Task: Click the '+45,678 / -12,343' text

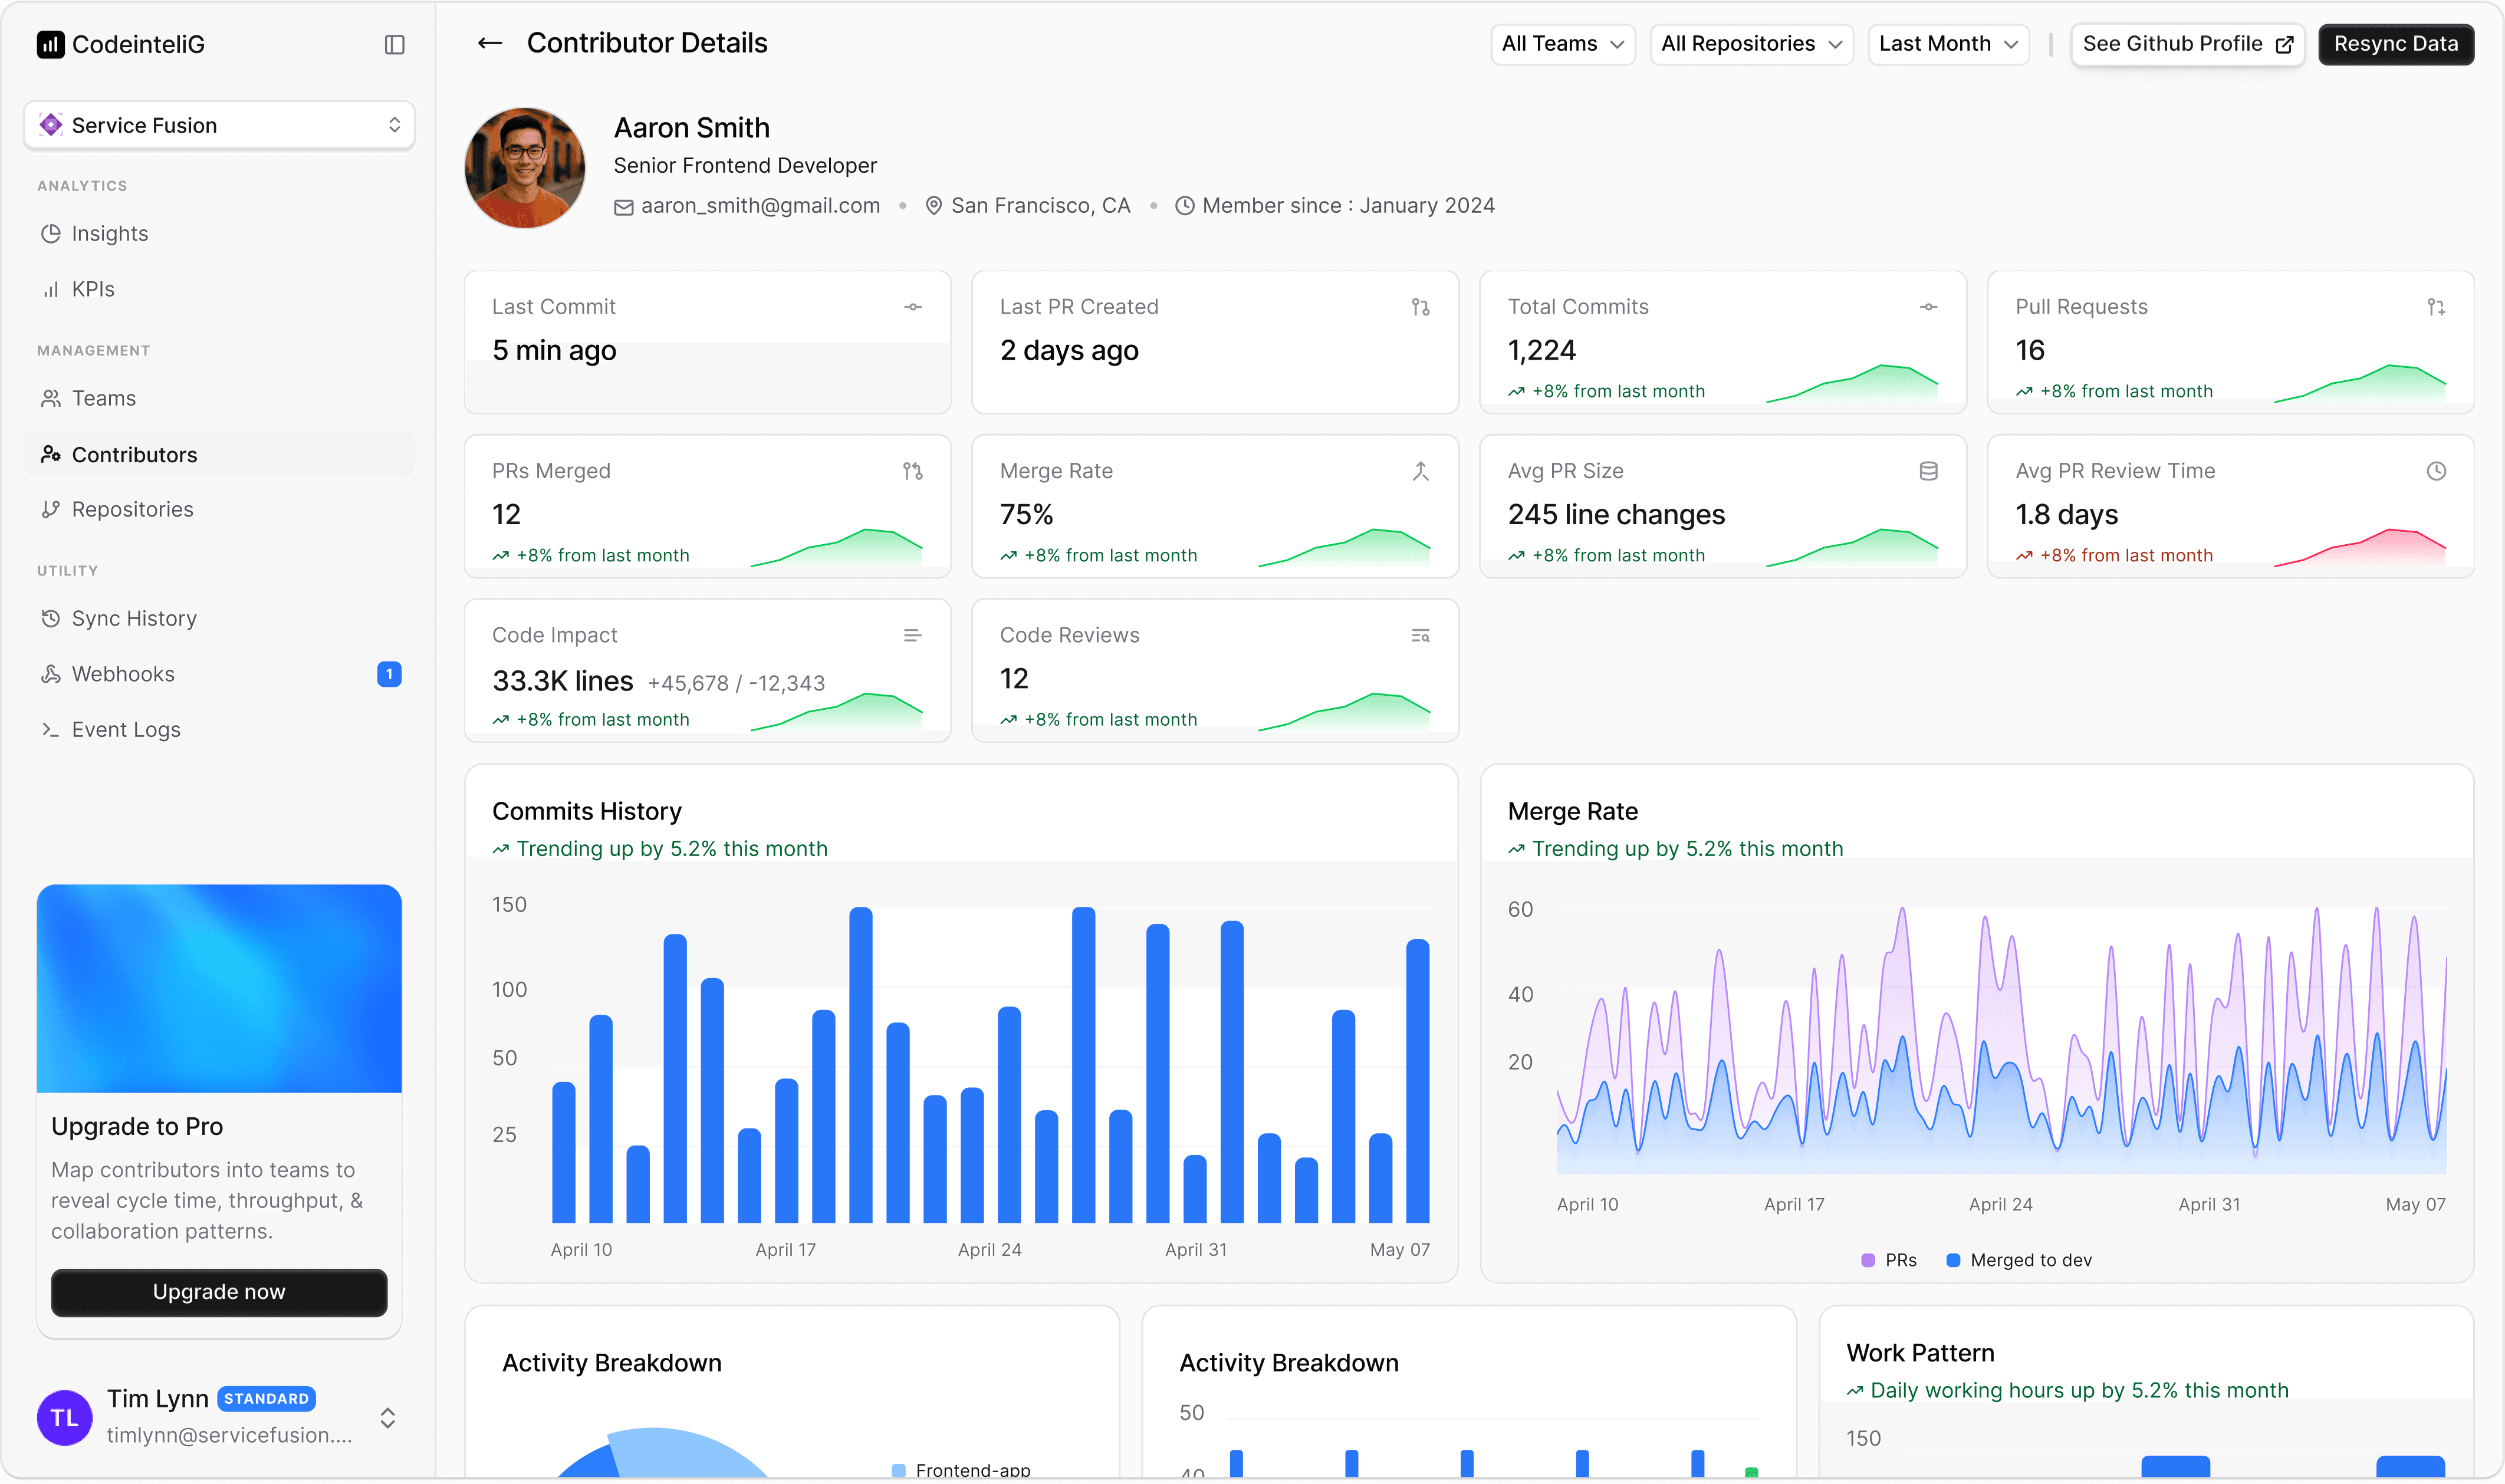Action: coord(736,683)
